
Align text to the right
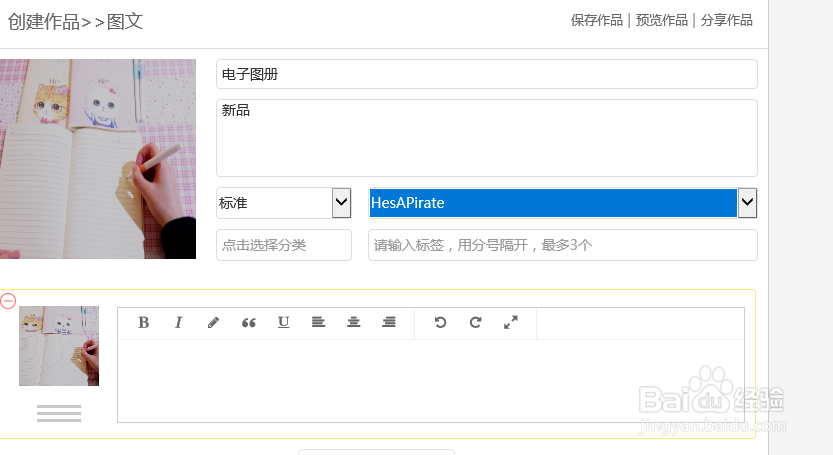(x=389, y=322)
